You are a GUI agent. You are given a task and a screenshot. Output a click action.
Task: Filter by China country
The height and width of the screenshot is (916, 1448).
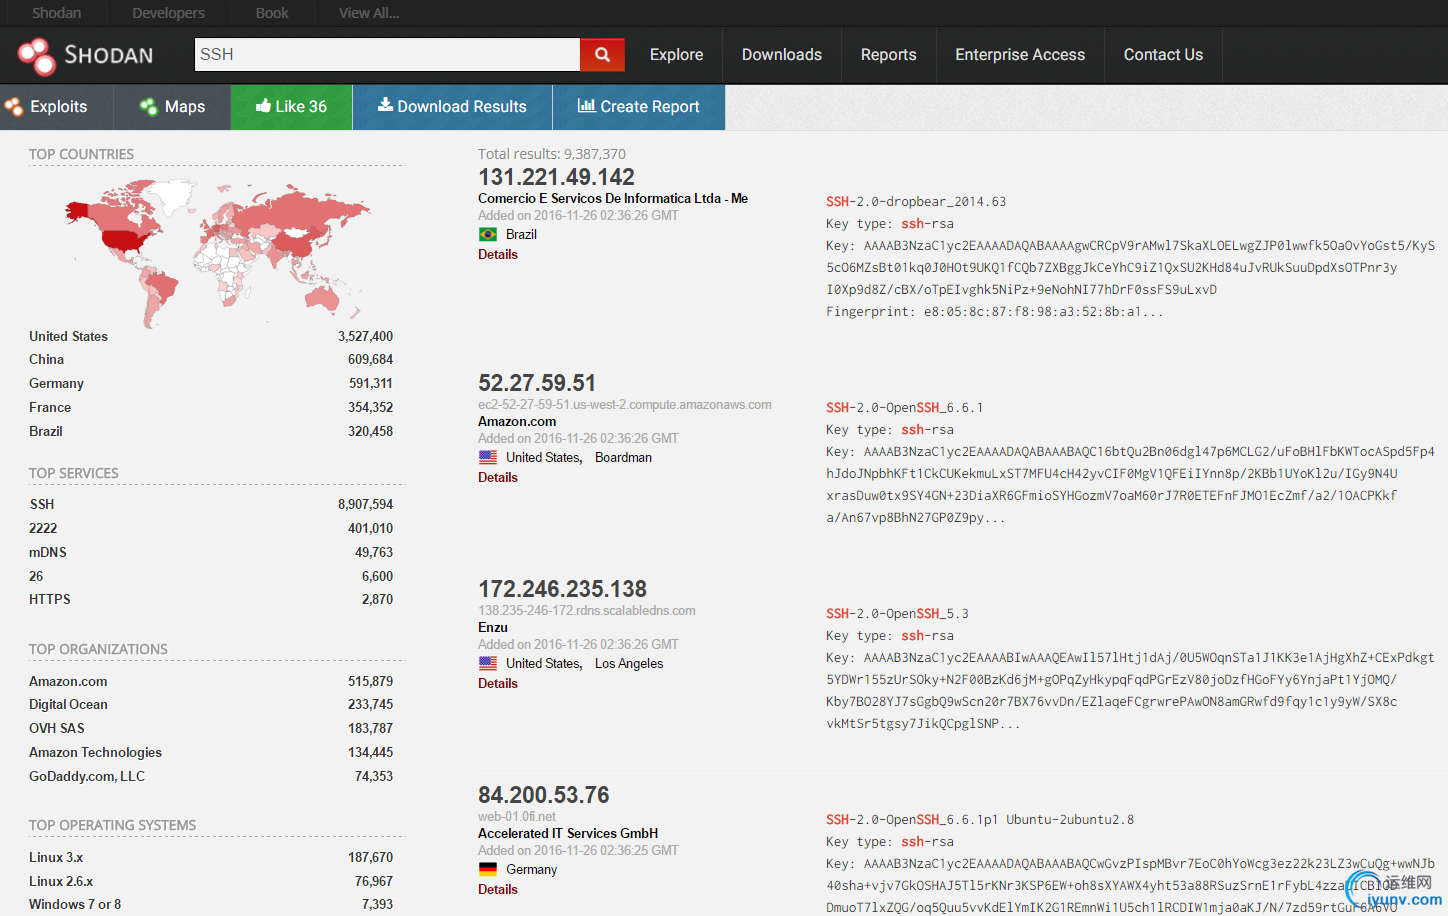coord(46,359)
